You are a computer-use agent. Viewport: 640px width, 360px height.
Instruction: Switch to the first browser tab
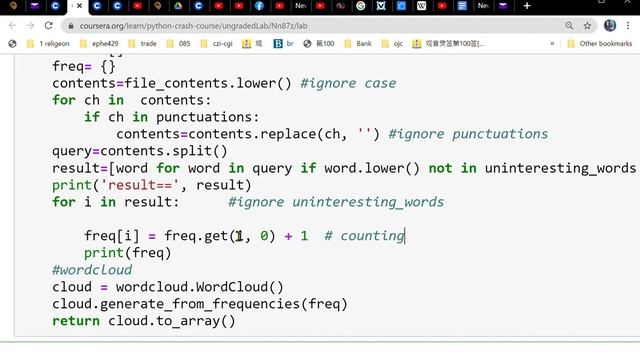[x=13, y=6]
